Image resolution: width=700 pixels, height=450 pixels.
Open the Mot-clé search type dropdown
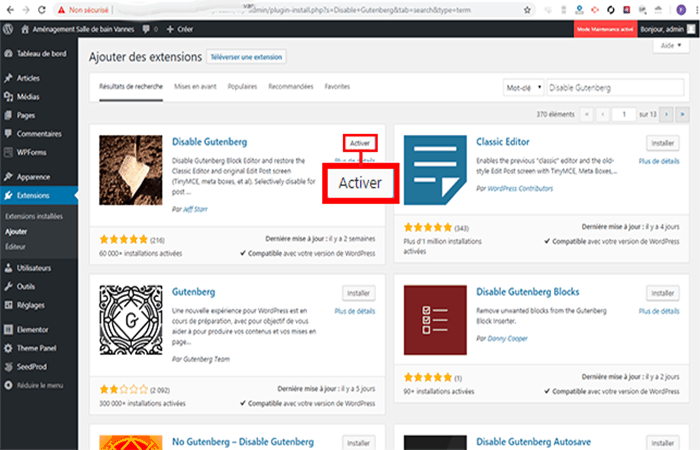click(523, 88)
